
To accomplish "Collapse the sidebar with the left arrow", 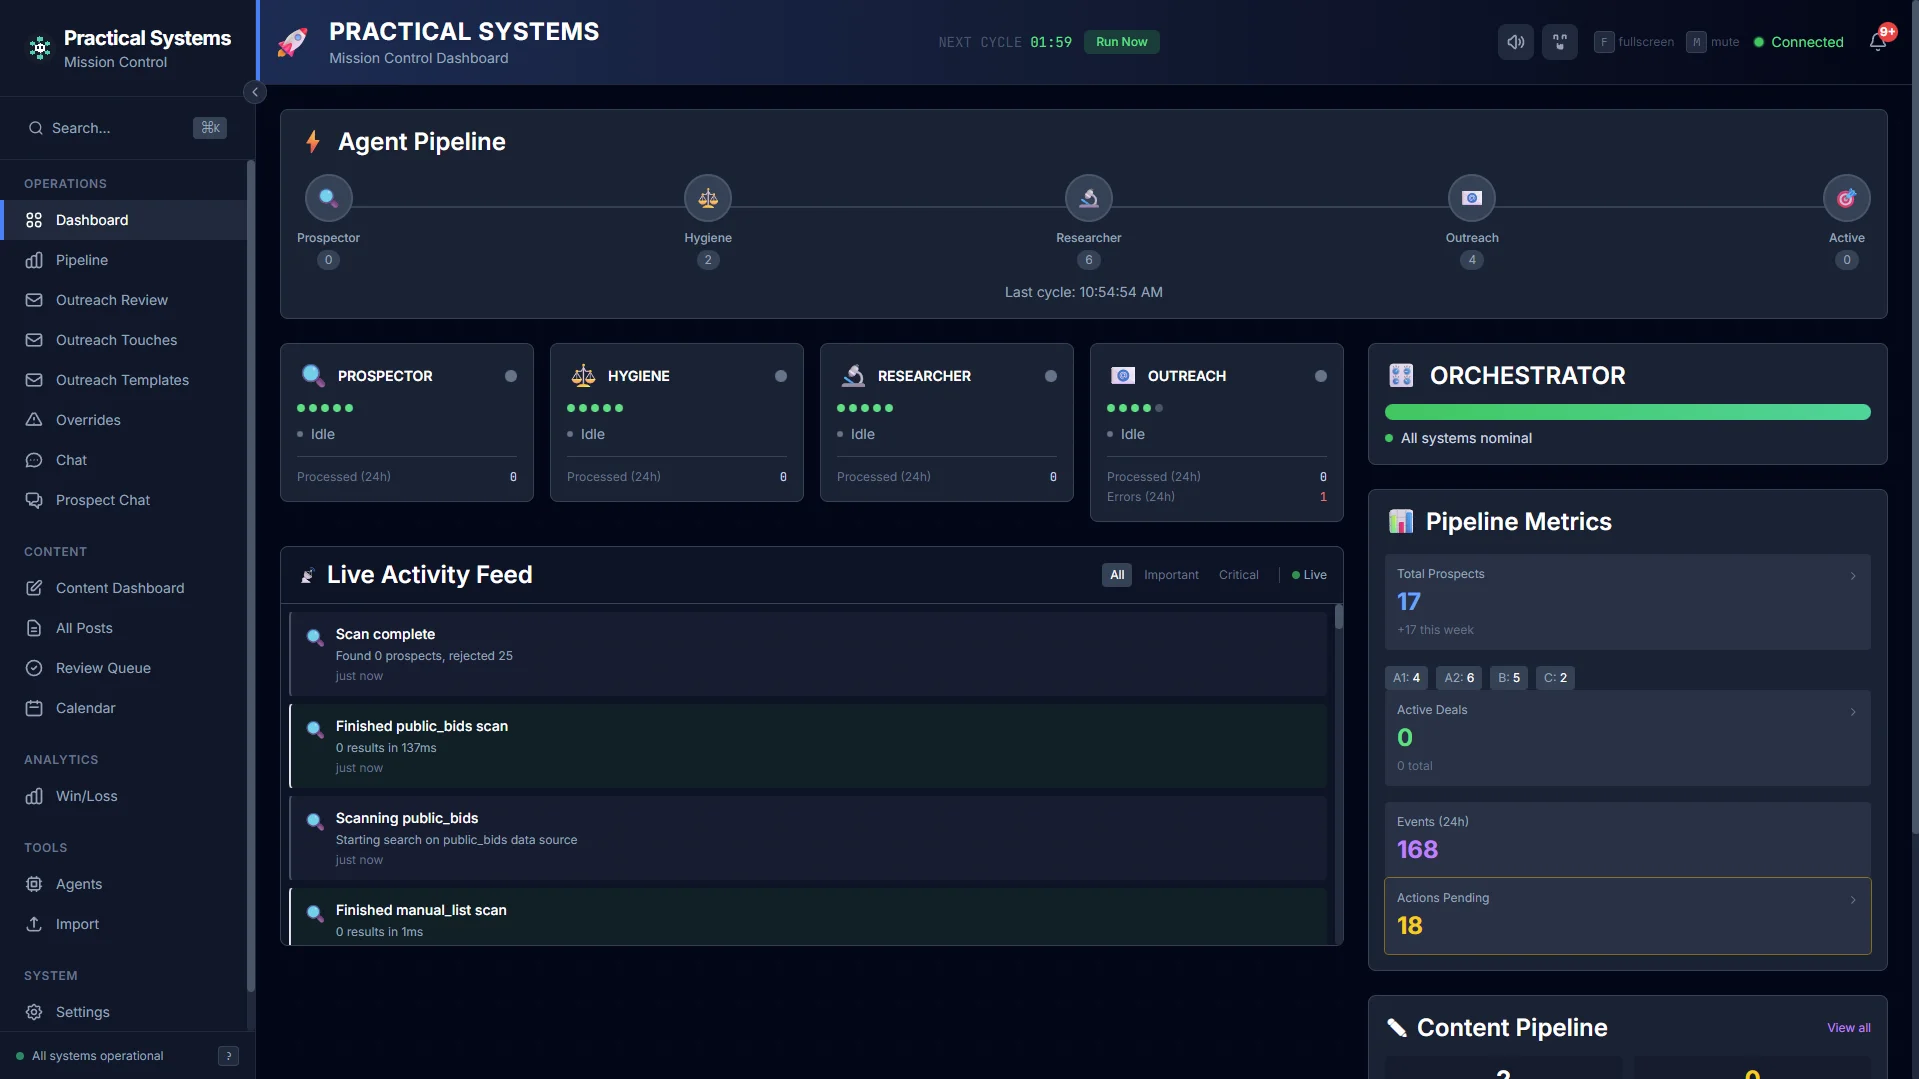I will 255,91.
